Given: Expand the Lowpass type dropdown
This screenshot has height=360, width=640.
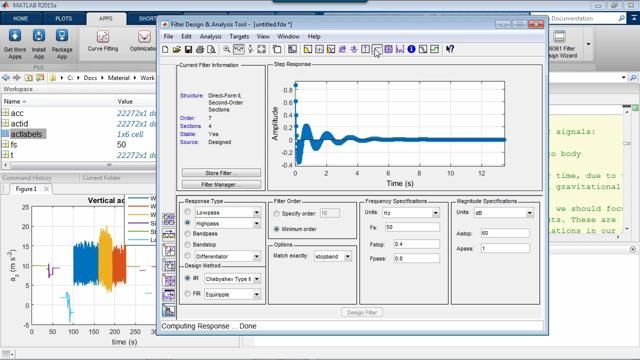Looking at the screenshot, I should point(256,213).
